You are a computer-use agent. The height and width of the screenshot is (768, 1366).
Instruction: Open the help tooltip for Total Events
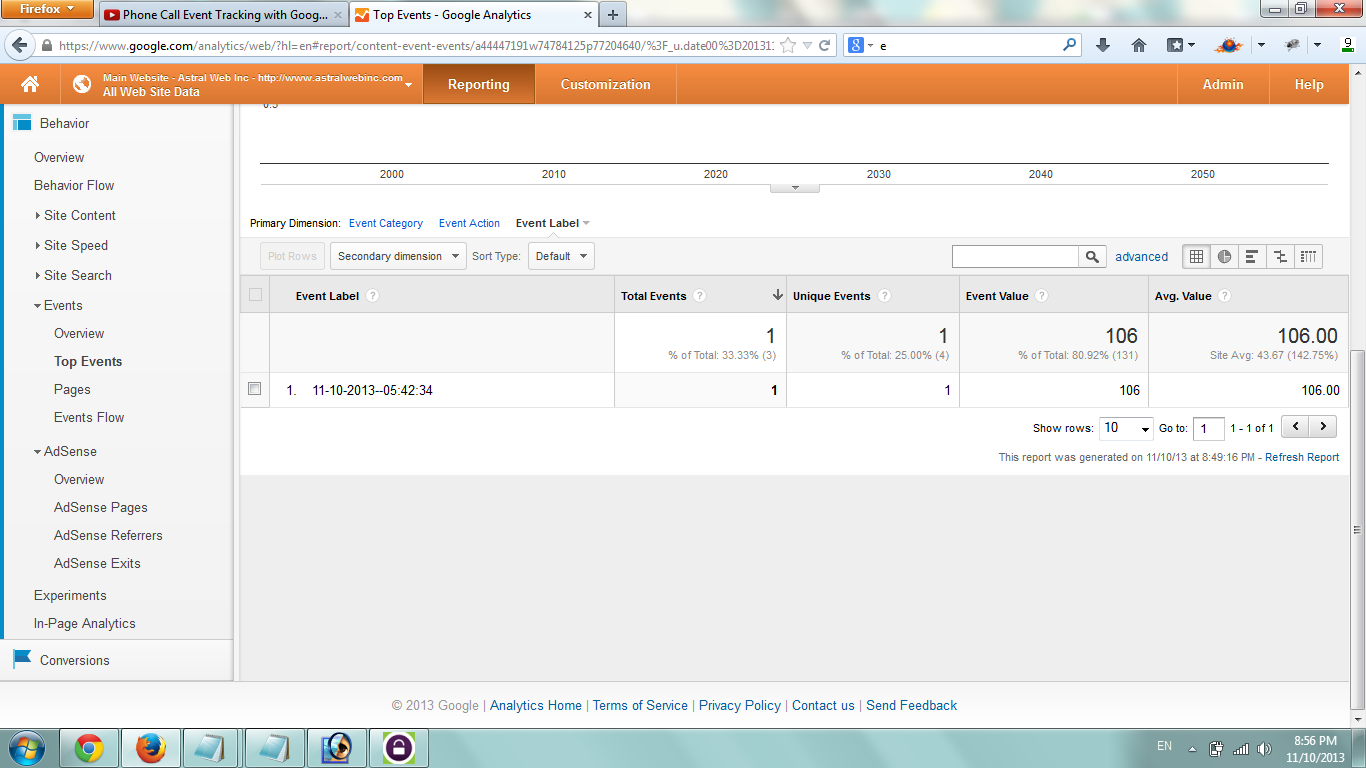coord(700,296)
